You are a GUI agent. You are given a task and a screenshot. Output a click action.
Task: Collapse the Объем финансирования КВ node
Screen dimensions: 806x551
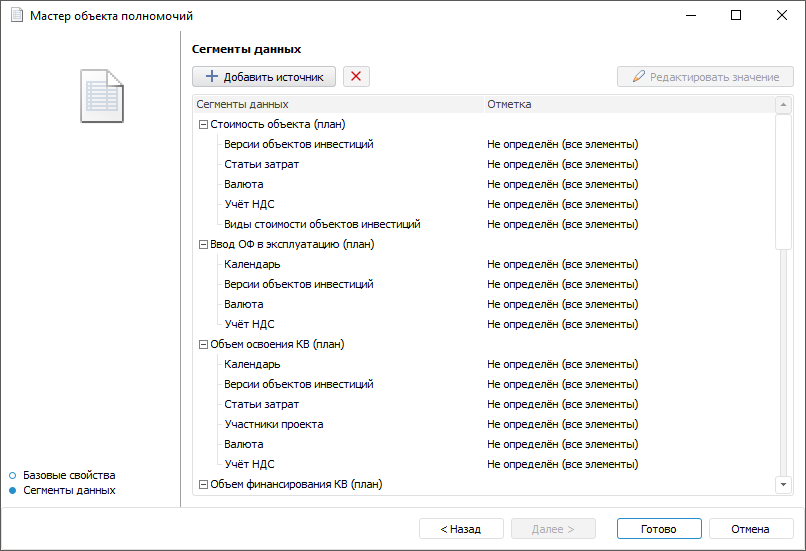tap(203, 485)
